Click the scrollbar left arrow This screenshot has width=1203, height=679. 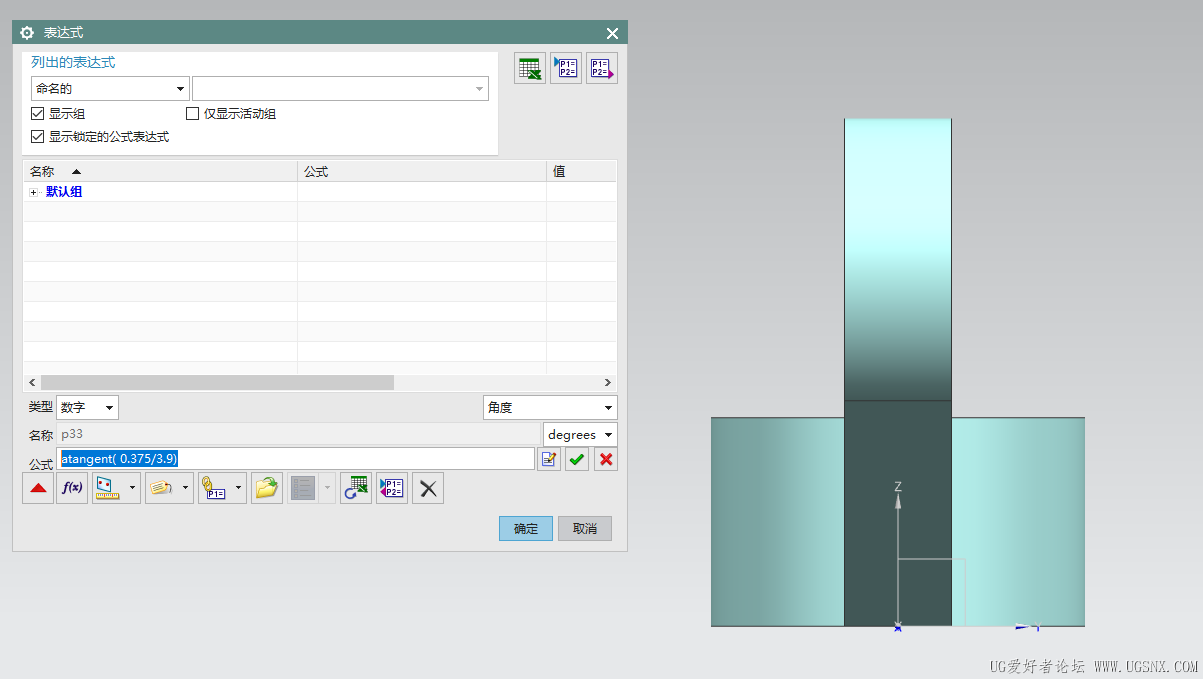(x=31, y=382)
